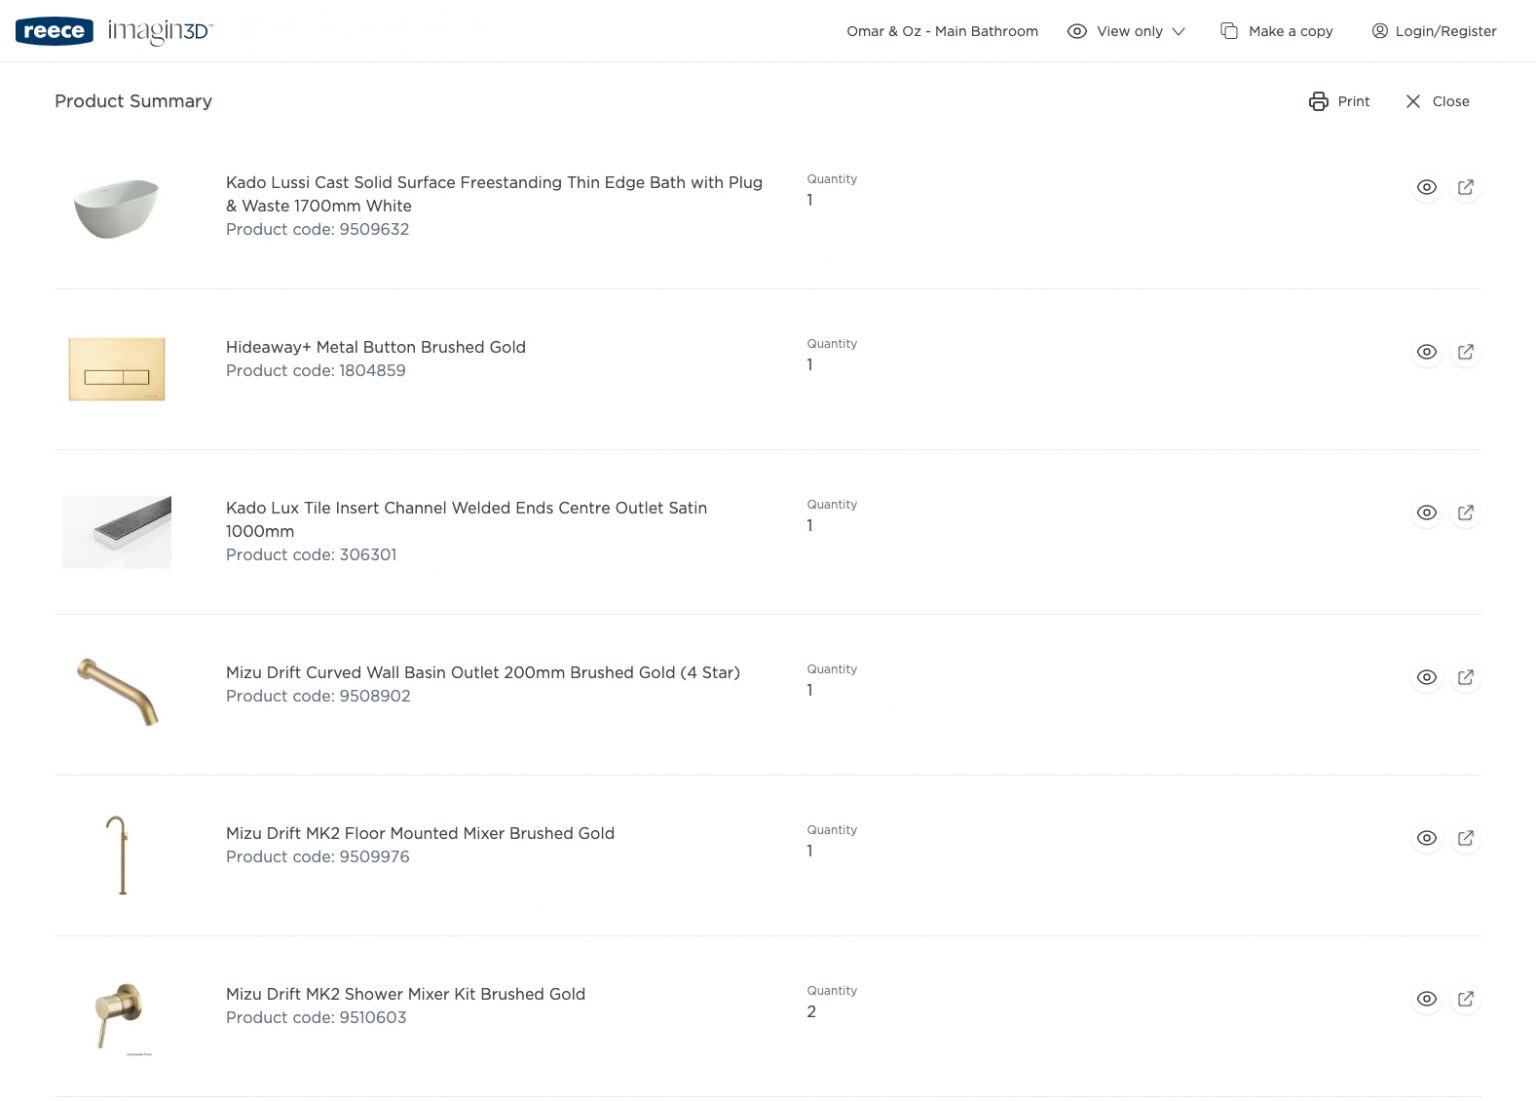The height and width of the screenshot is (1101, 1536).
Task: Open external link for Mizu Drift Basin Outlet
Action: point(1465,678)
